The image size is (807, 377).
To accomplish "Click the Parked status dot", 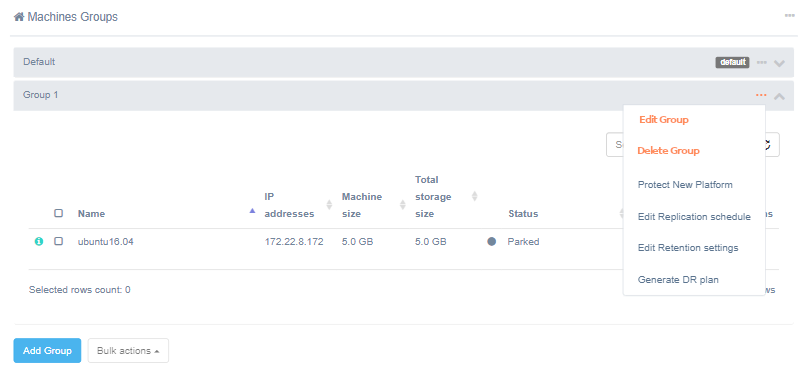I will click(x=492, y=241).
